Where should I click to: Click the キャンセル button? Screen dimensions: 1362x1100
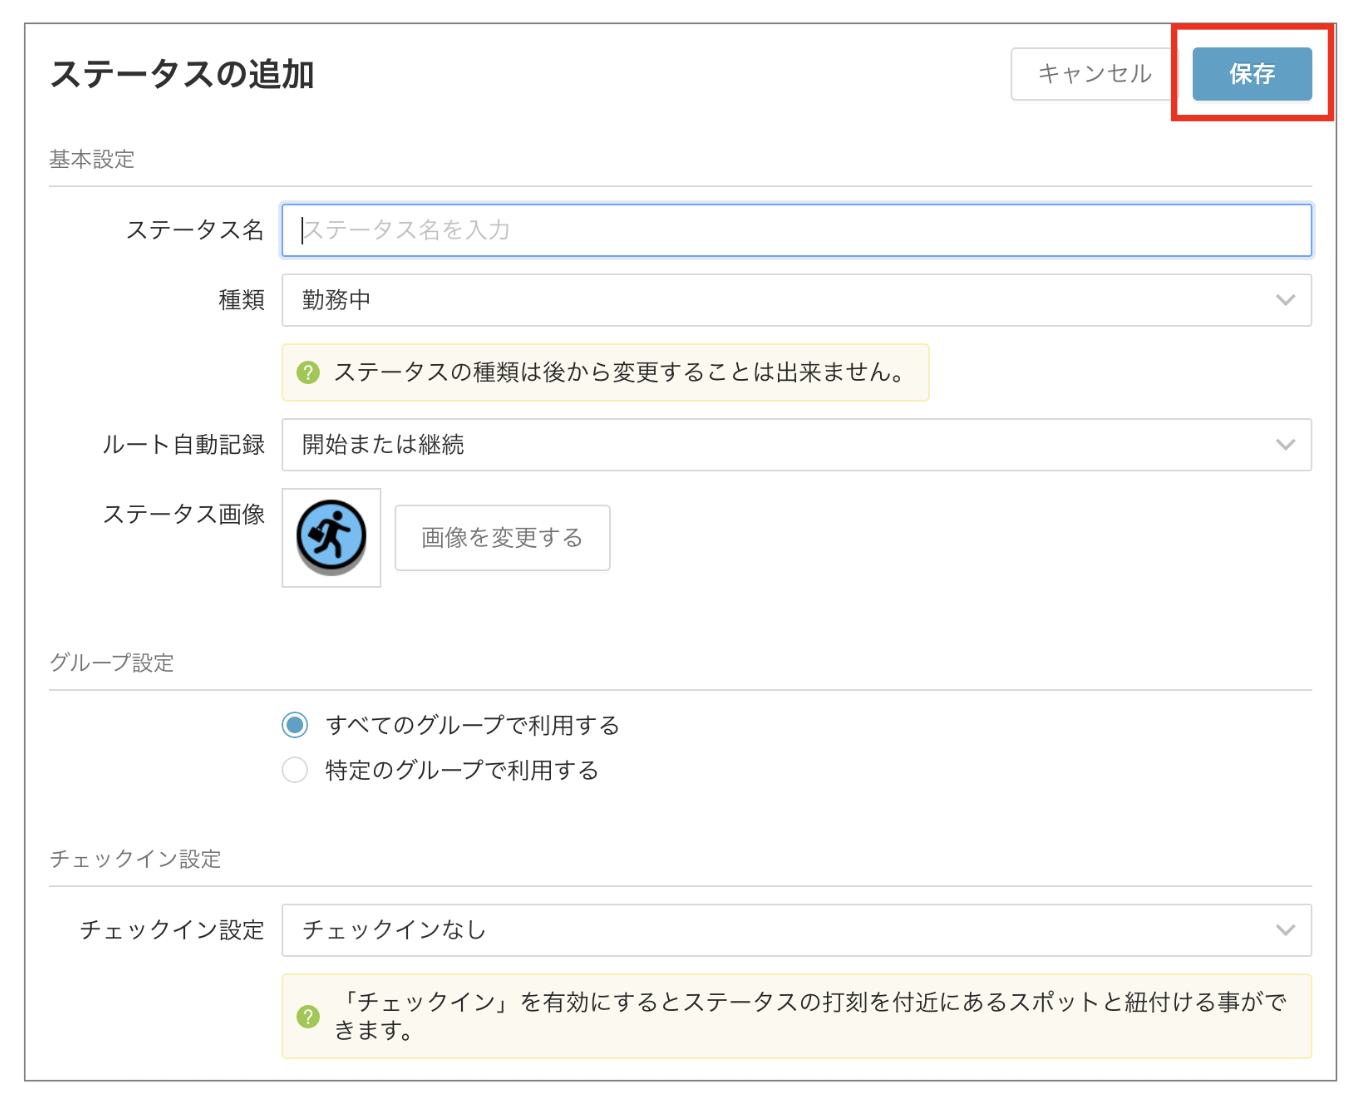1094,74
